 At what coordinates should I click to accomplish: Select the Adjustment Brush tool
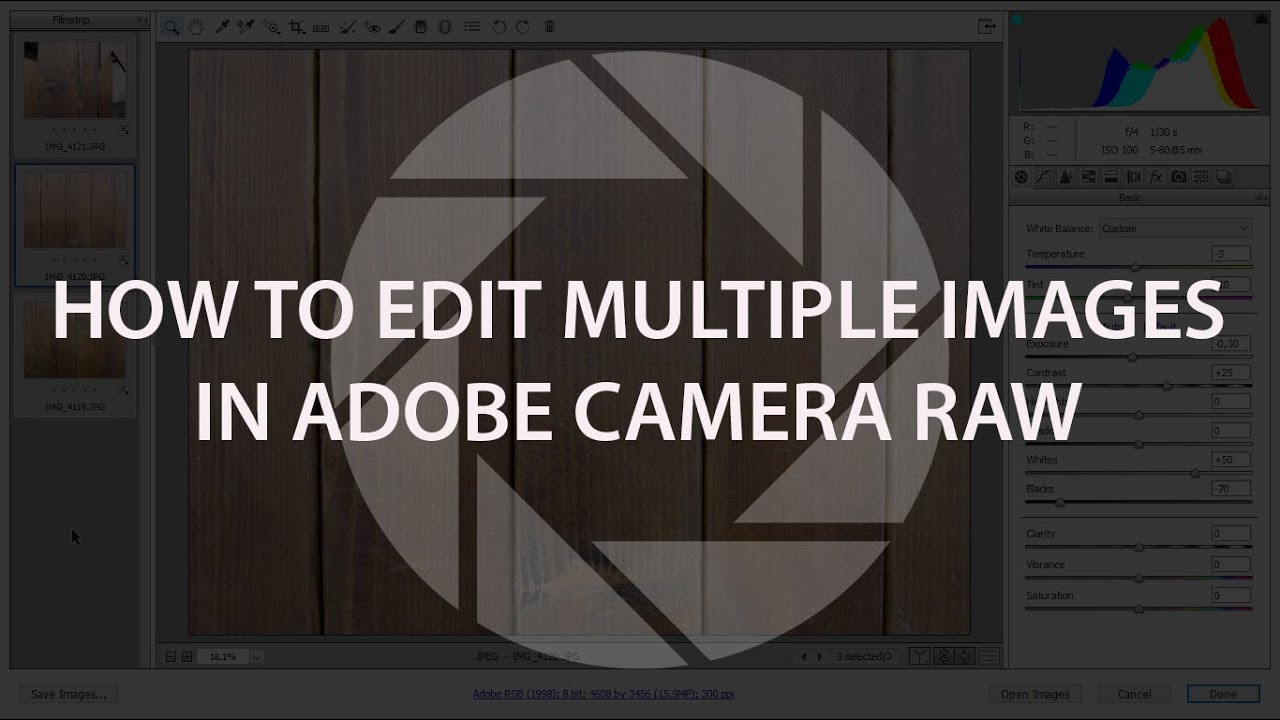(x=396, y=27)
